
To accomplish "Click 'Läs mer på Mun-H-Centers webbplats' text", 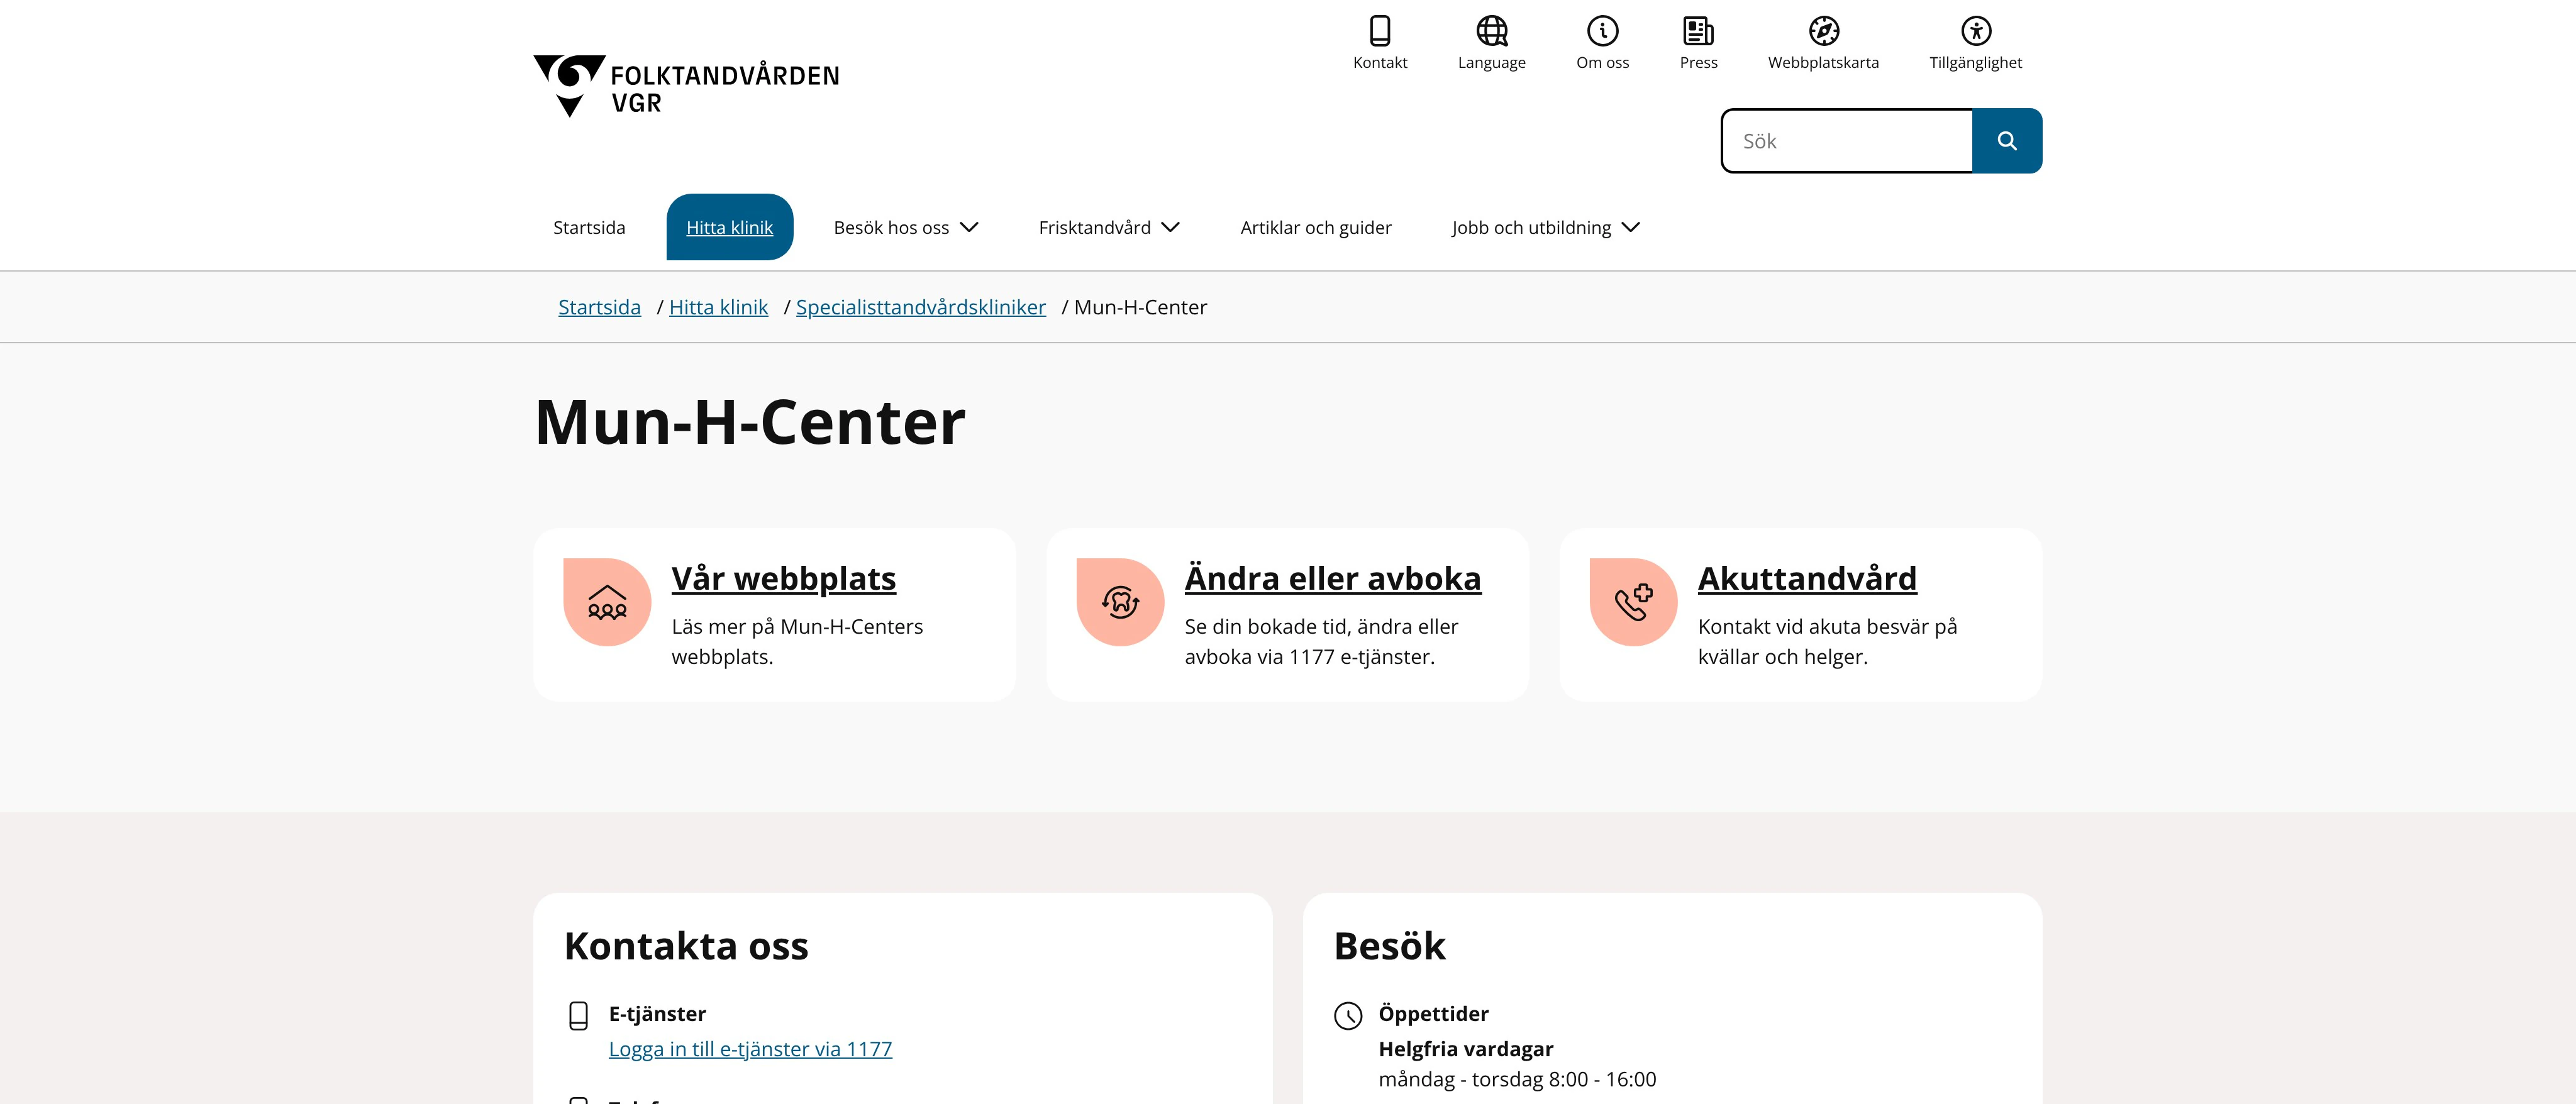I will (797, 641).
